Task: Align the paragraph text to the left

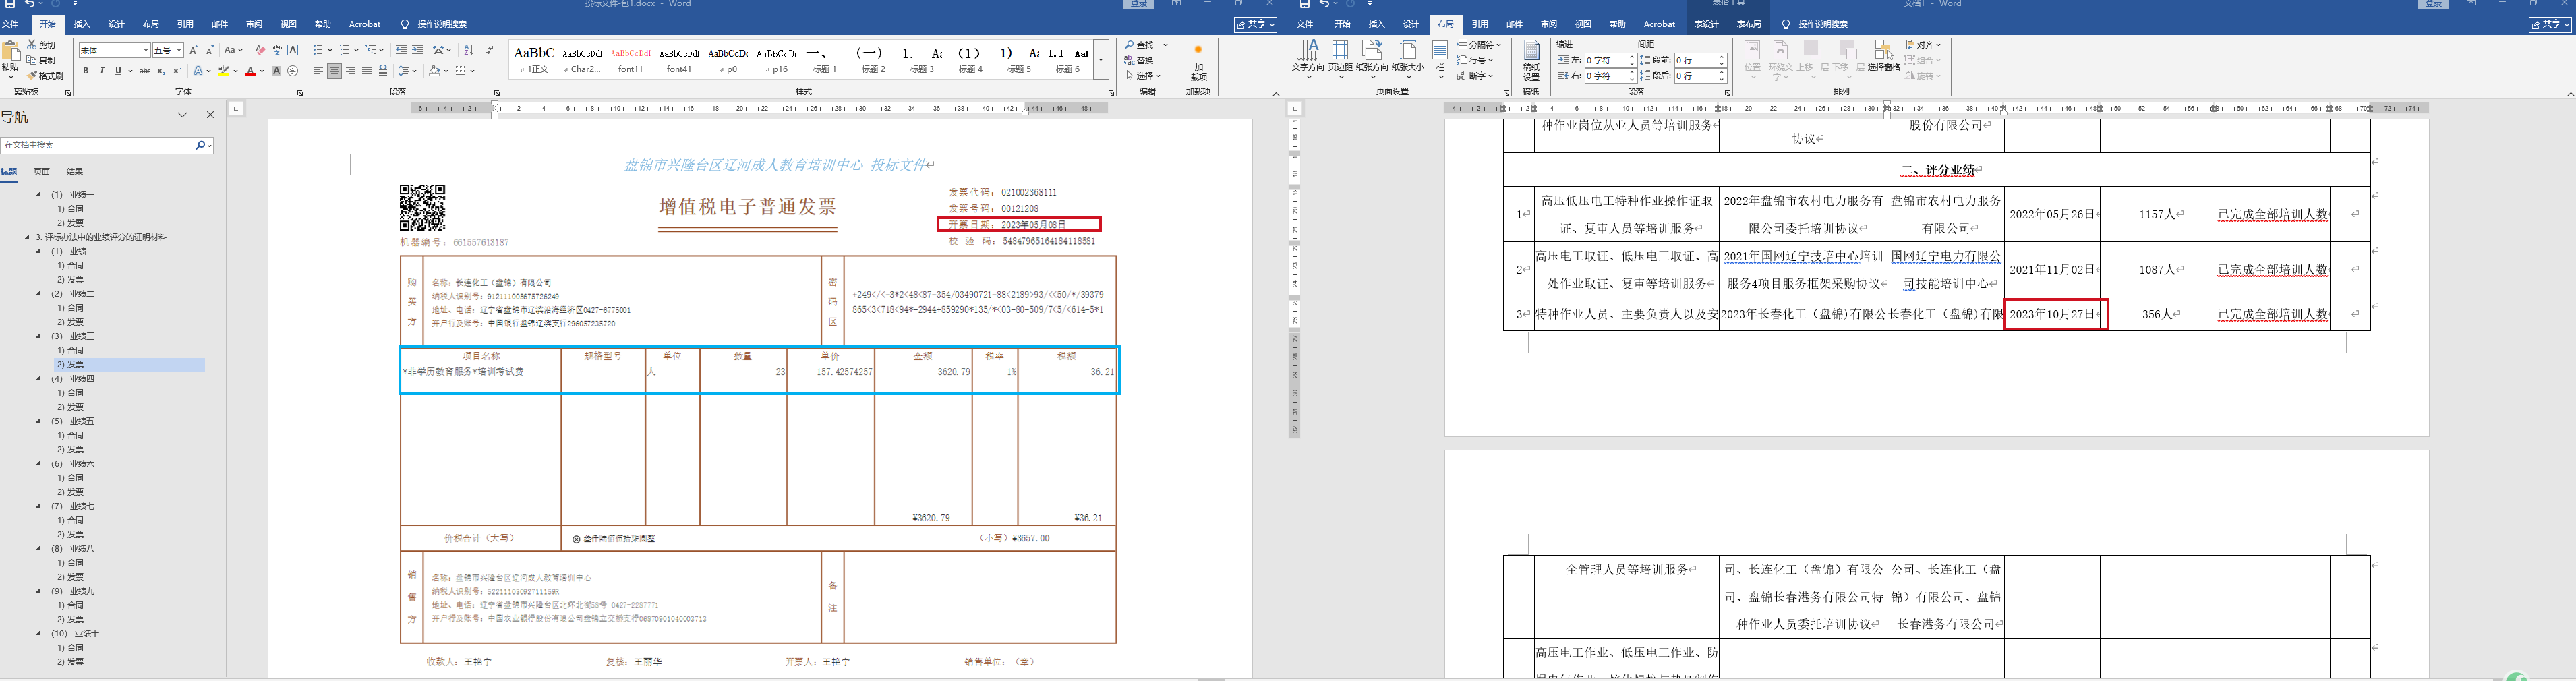Action: pyautogui.click(x=318, y=71)
